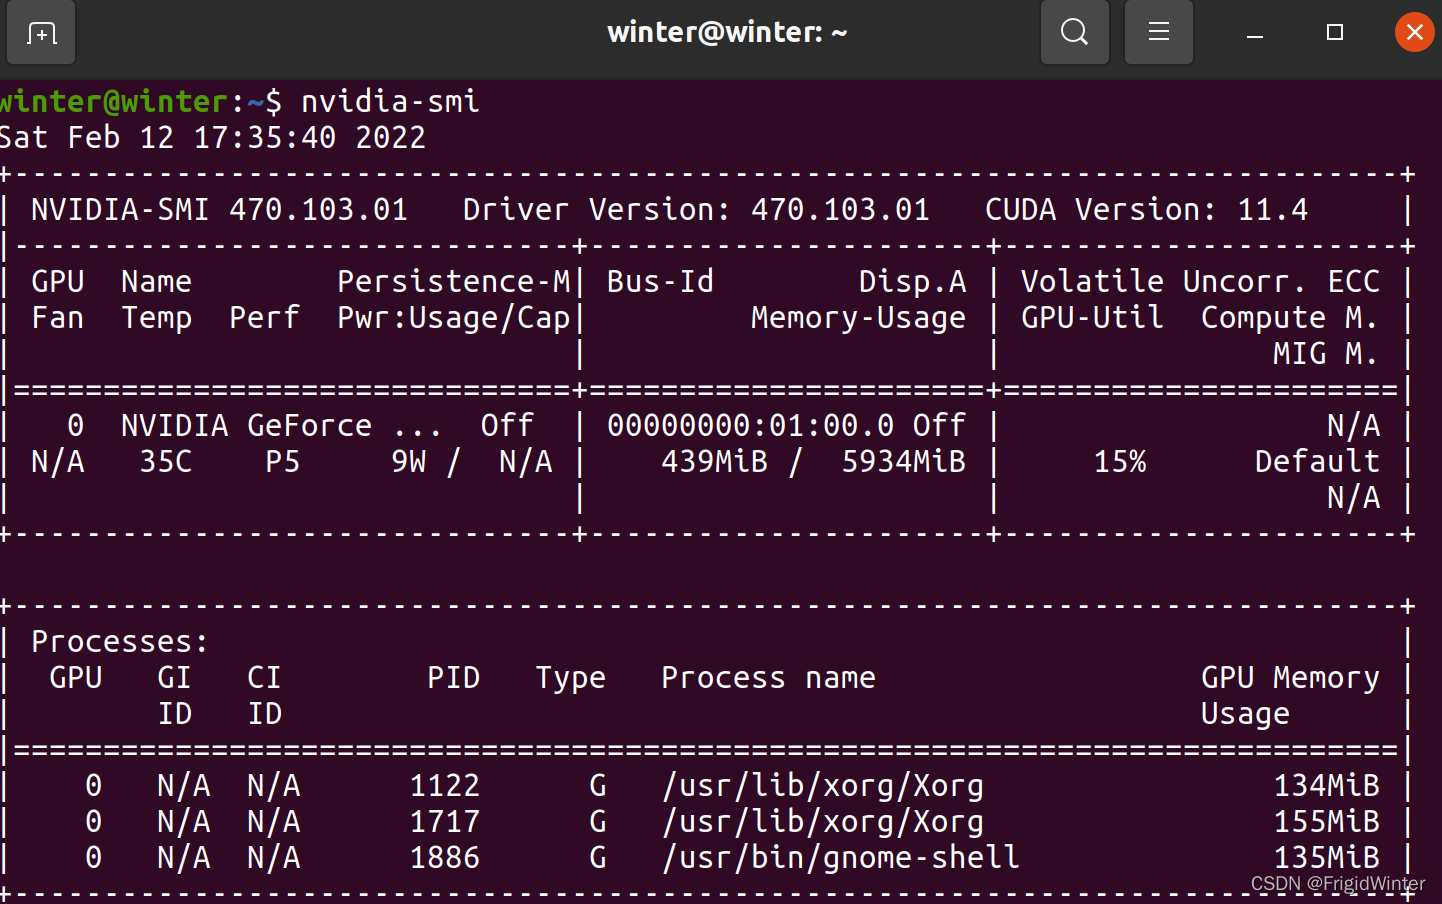
Task: Click the CUDA Version 11.4 text
Action: click(x=1146, y=210)
